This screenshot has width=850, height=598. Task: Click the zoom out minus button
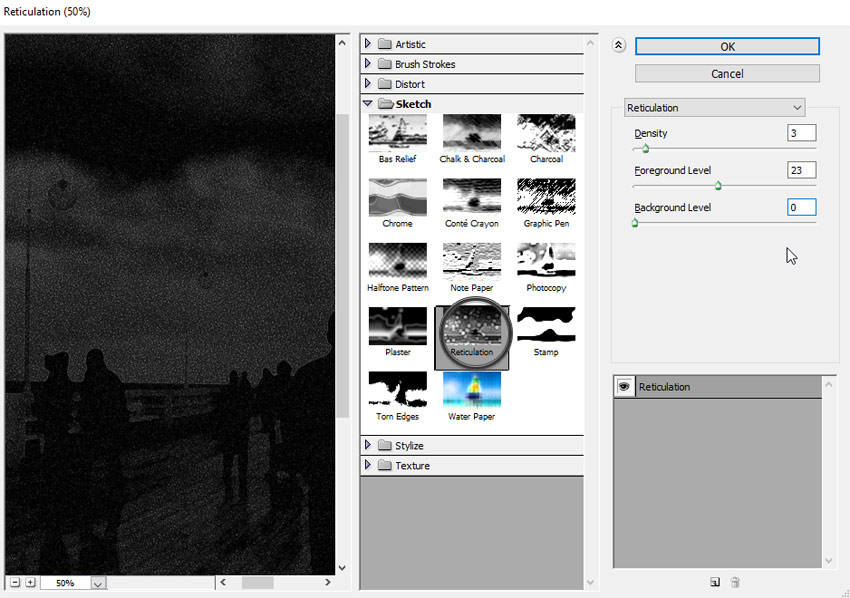pyautogui.click(x=15, y=582)
